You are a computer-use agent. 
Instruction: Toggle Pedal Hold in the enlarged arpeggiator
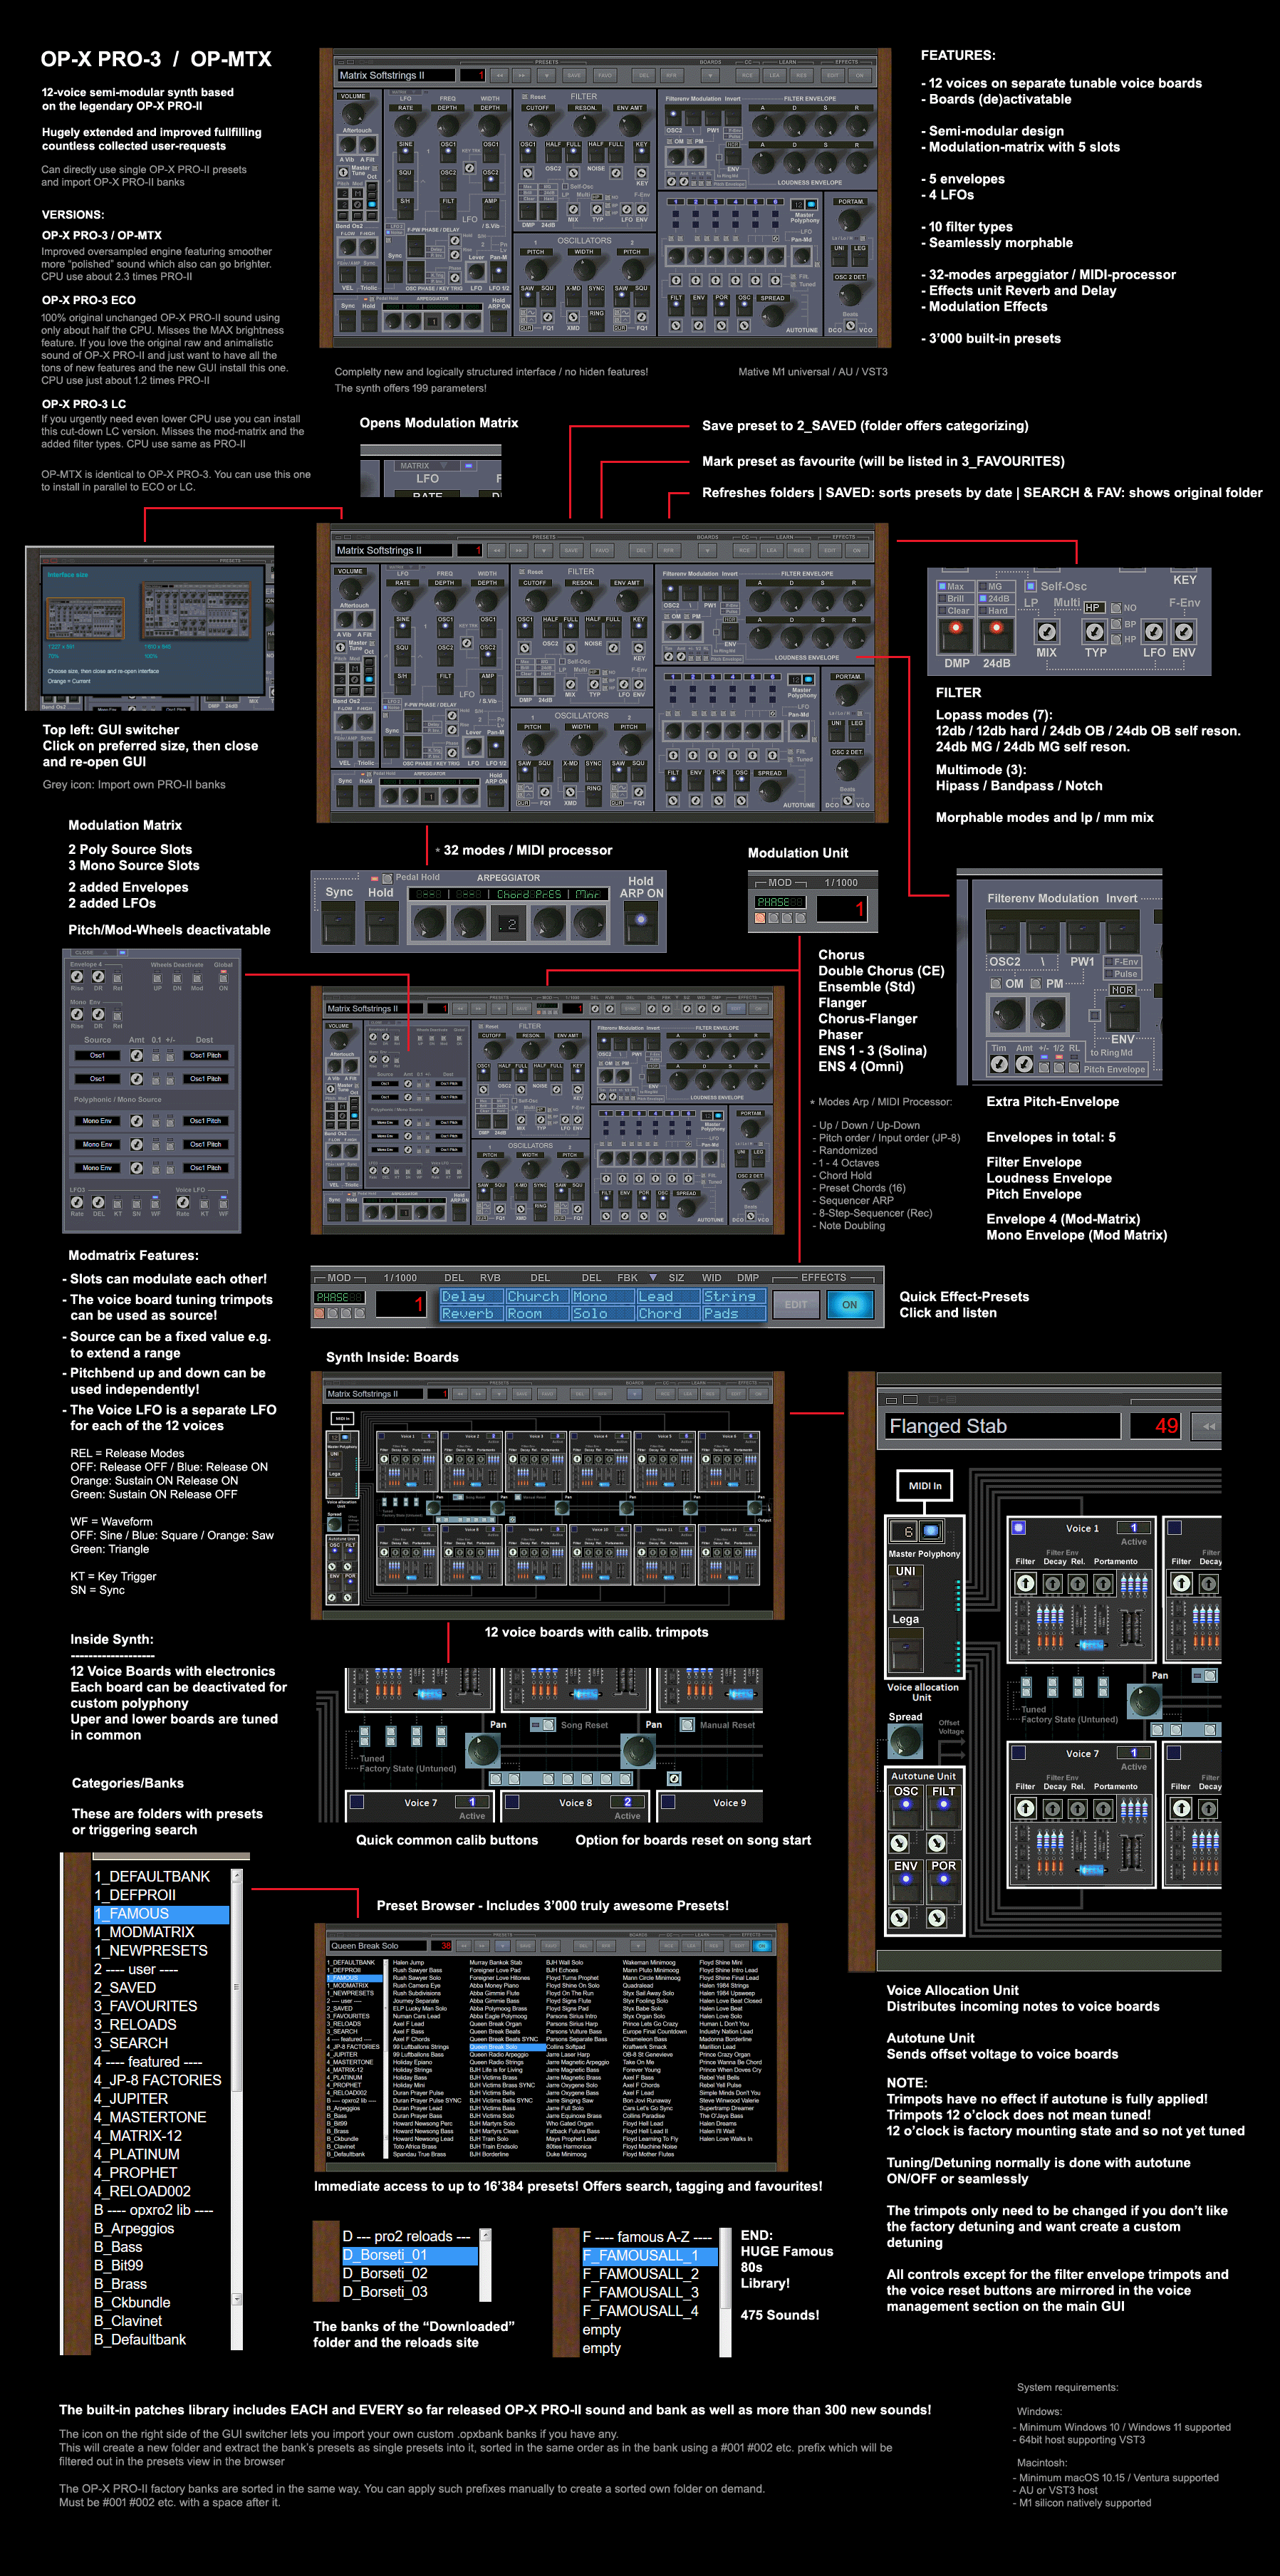pos(388,878)
